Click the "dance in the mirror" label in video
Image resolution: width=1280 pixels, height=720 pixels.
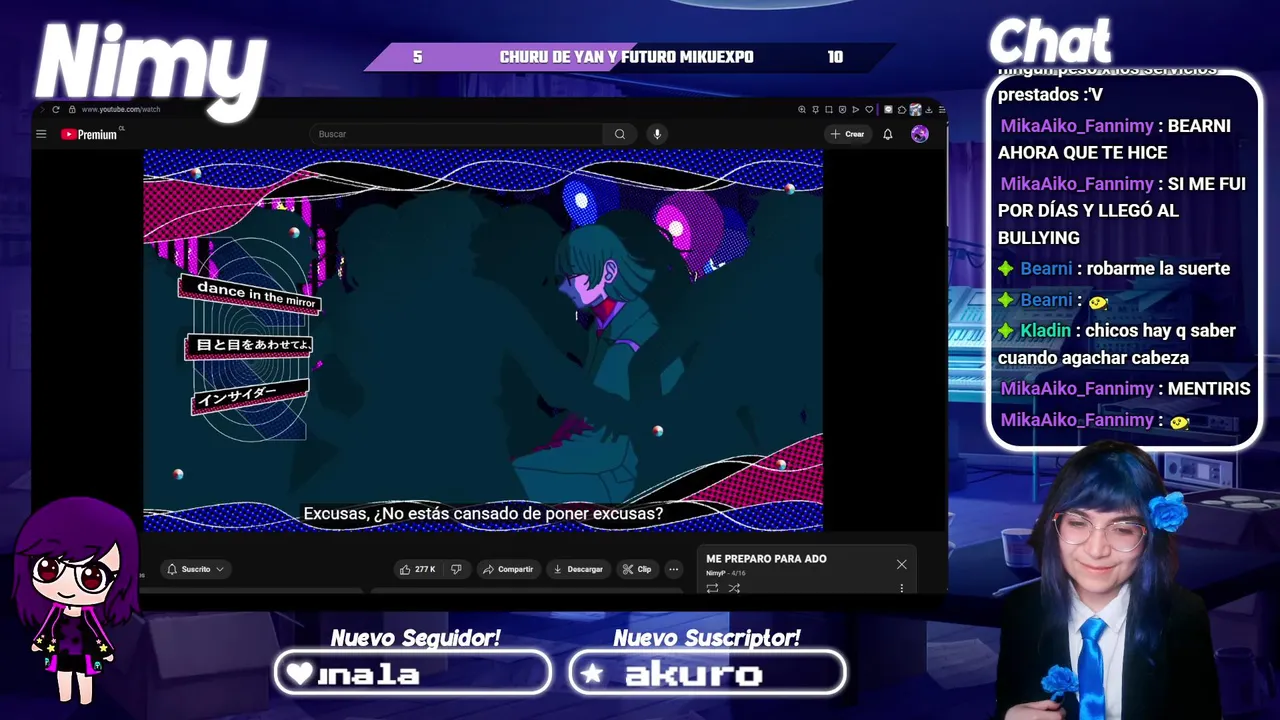coord(250,294)
